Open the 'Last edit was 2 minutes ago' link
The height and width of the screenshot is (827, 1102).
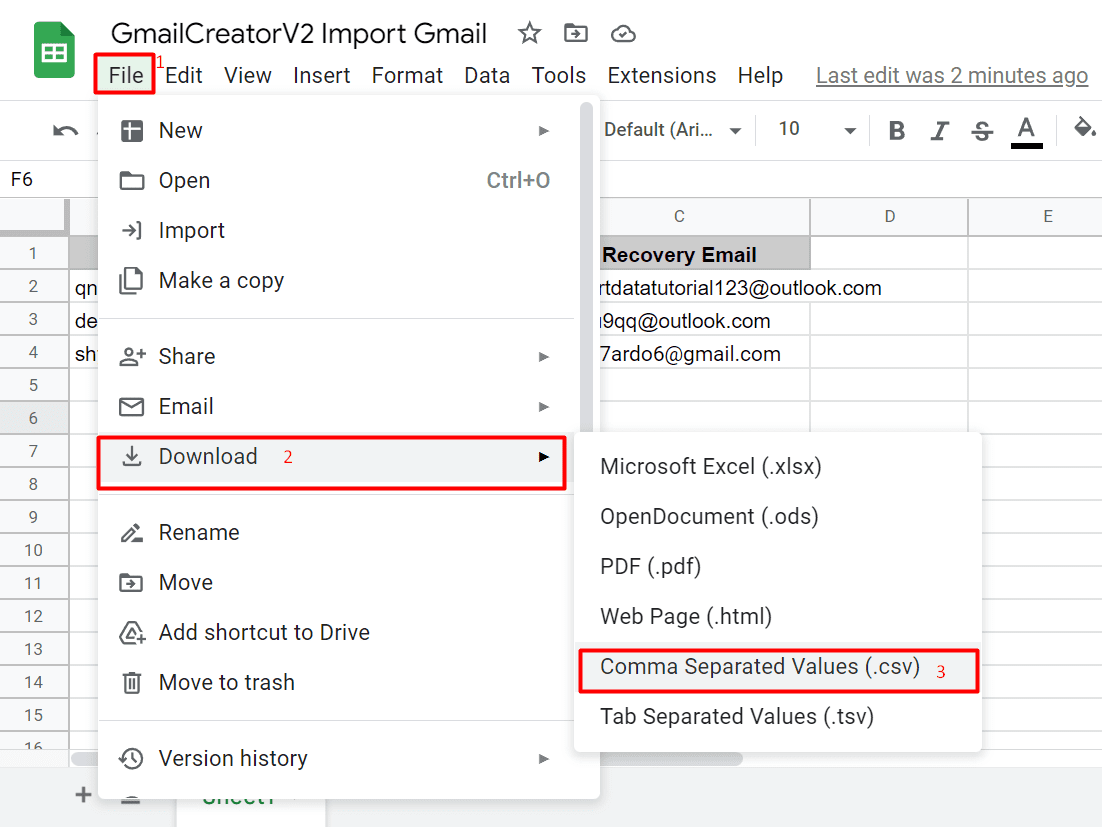click(952, 75)
